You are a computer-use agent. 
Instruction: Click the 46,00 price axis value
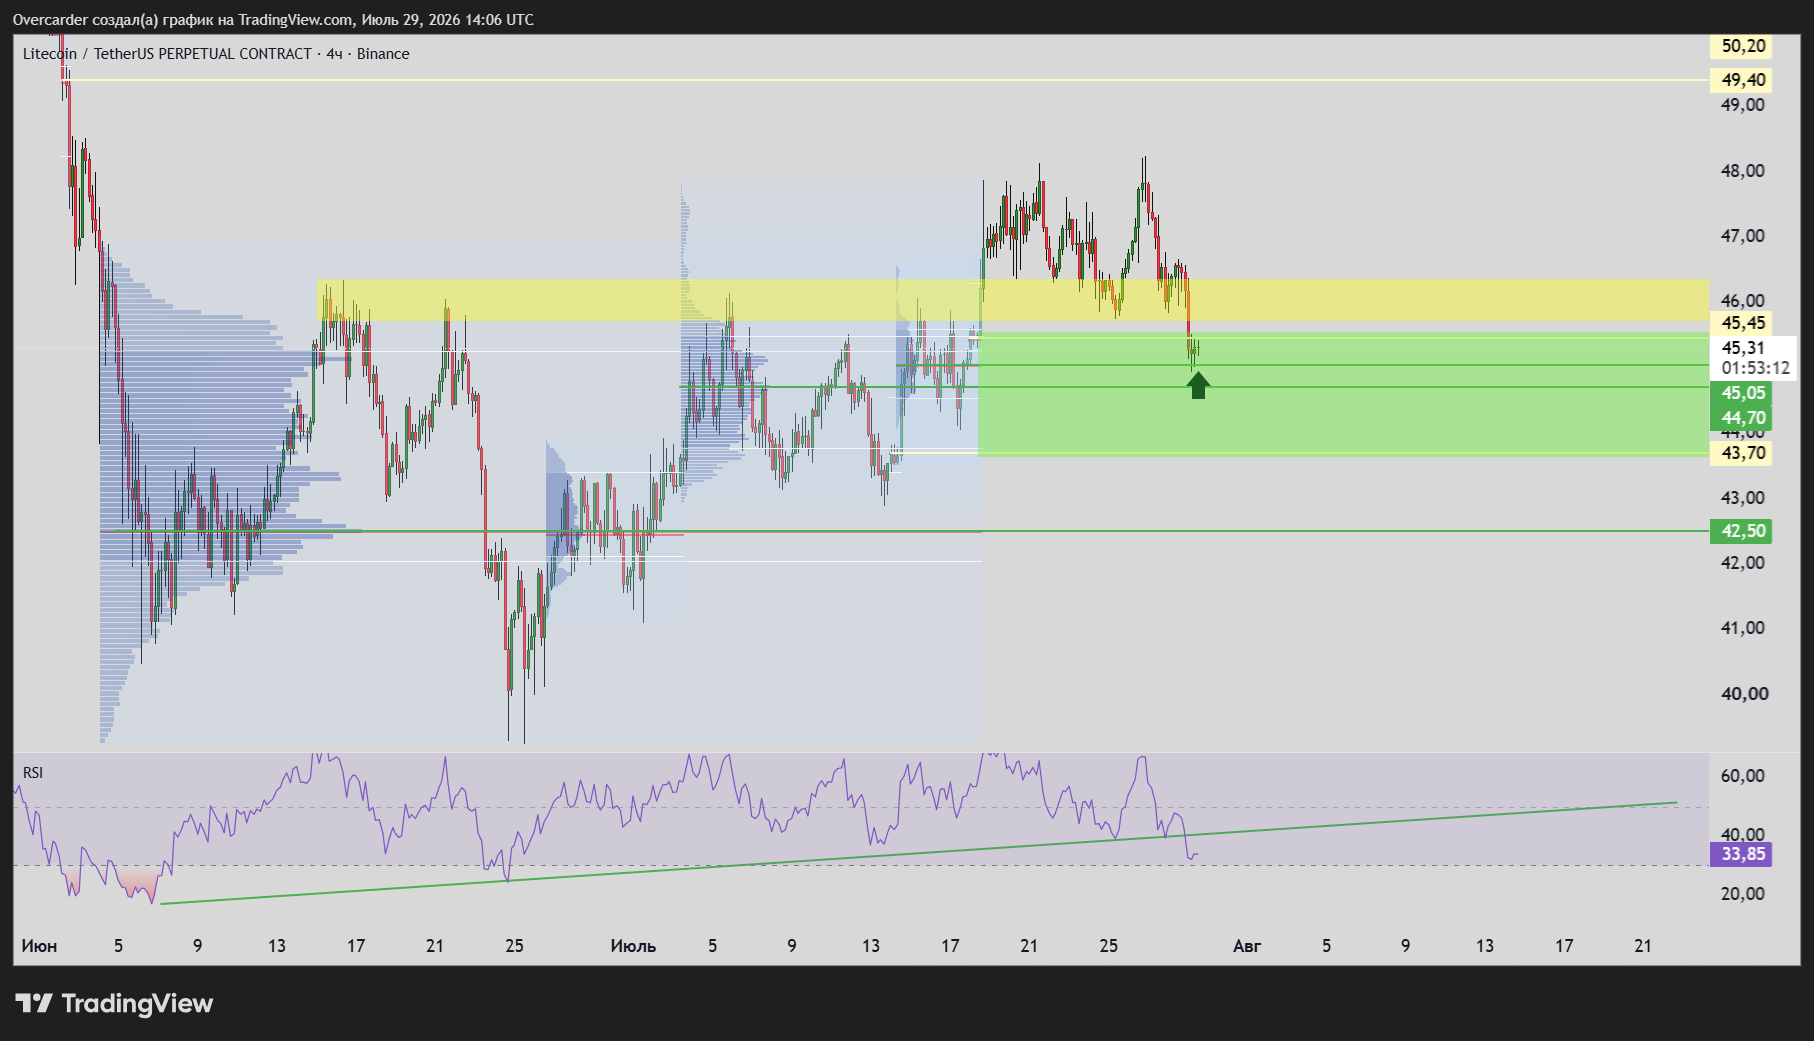point(1742,301)
